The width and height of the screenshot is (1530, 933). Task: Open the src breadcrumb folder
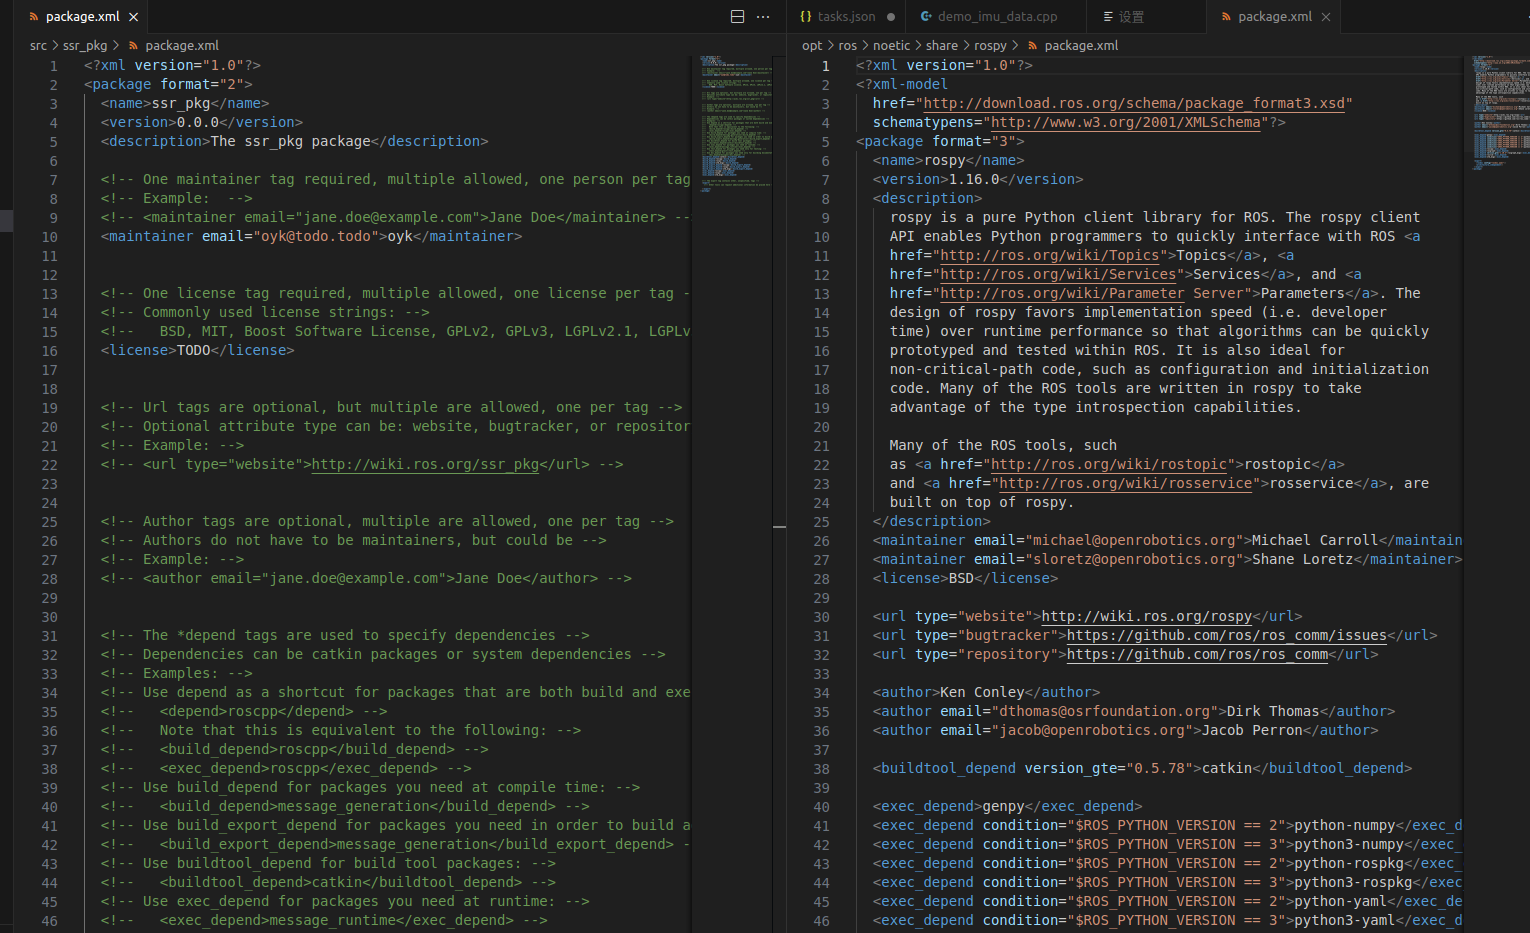coord(38,46)
